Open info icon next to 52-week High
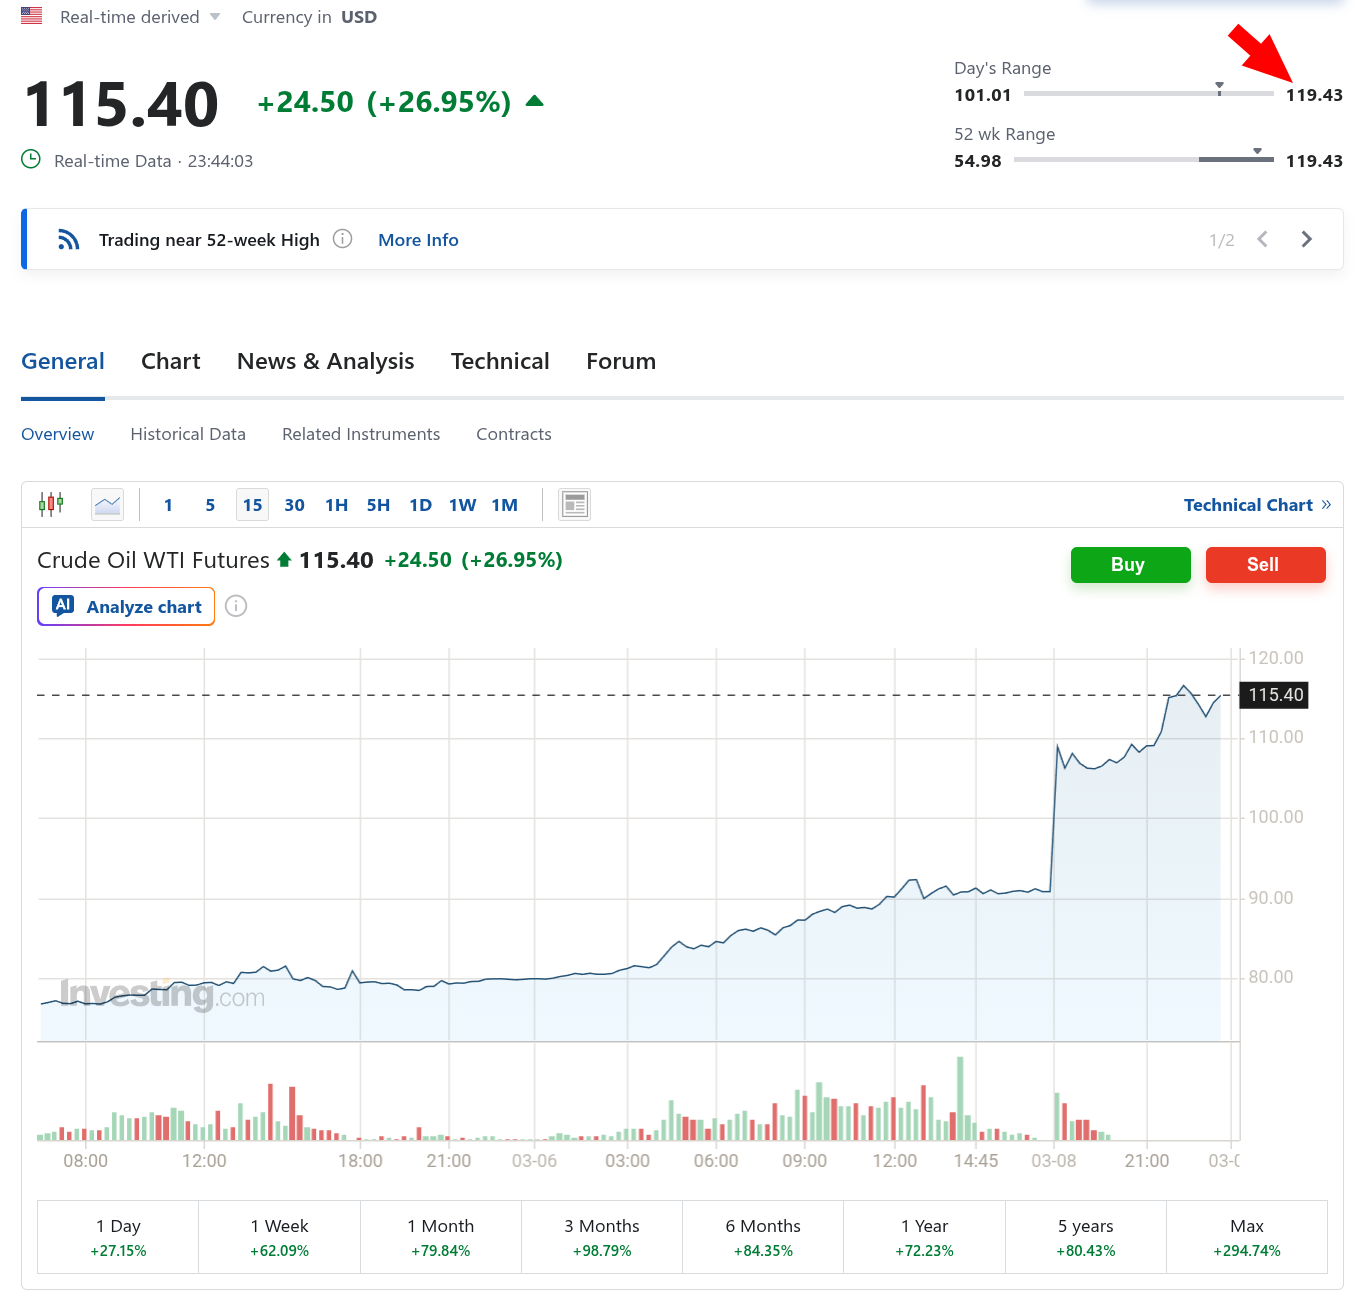Viewport: 1365px width, 1291px height. (342, 239)
